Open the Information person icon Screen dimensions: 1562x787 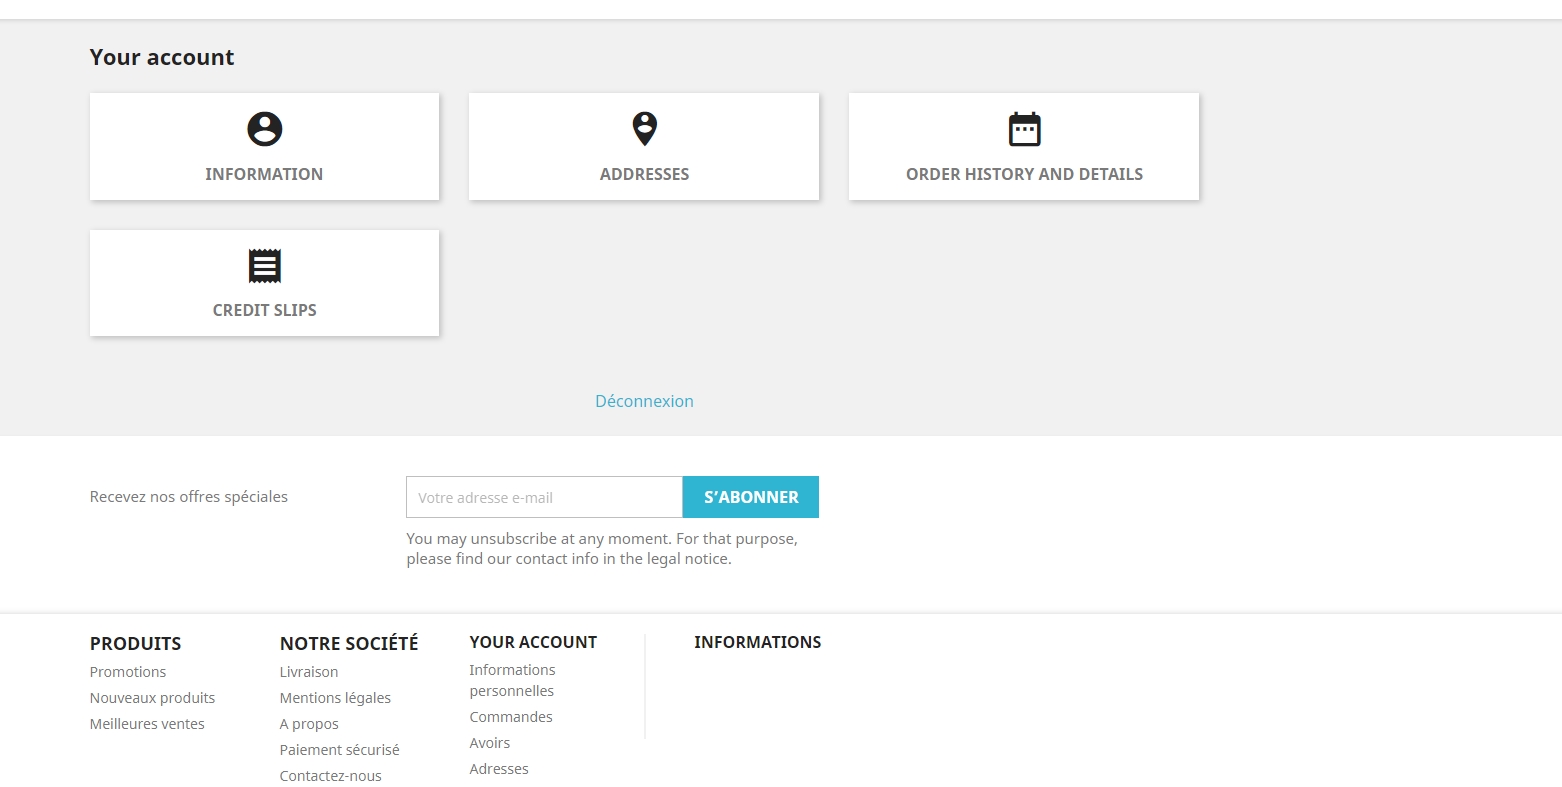click(x=264, y=129)
